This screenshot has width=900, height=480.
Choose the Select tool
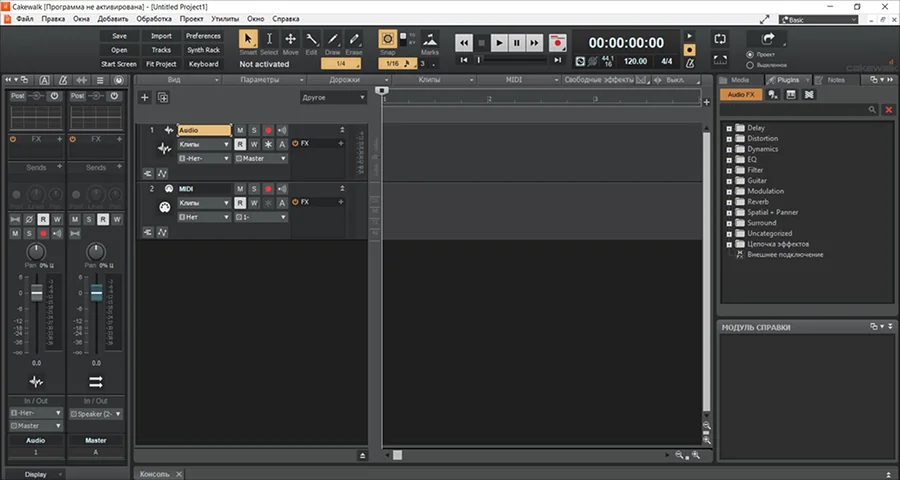(x=269, y=39)
